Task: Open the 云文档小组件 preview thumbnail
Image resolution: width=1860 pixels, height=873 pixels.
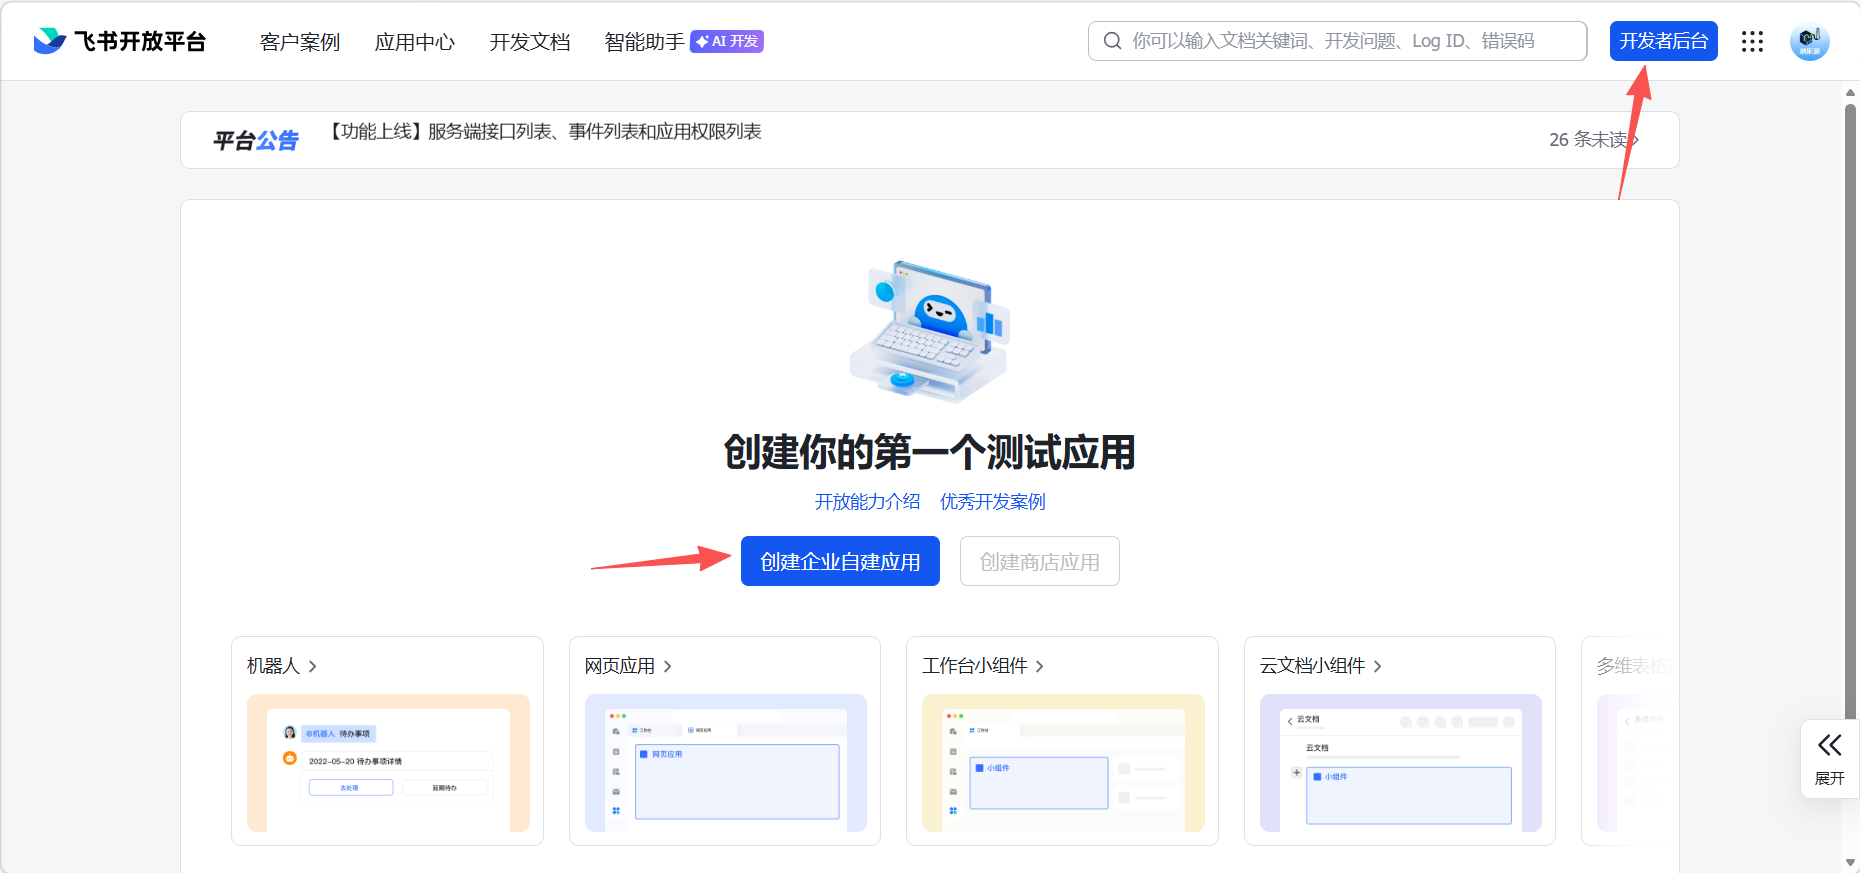Action: pos(1401,763)
